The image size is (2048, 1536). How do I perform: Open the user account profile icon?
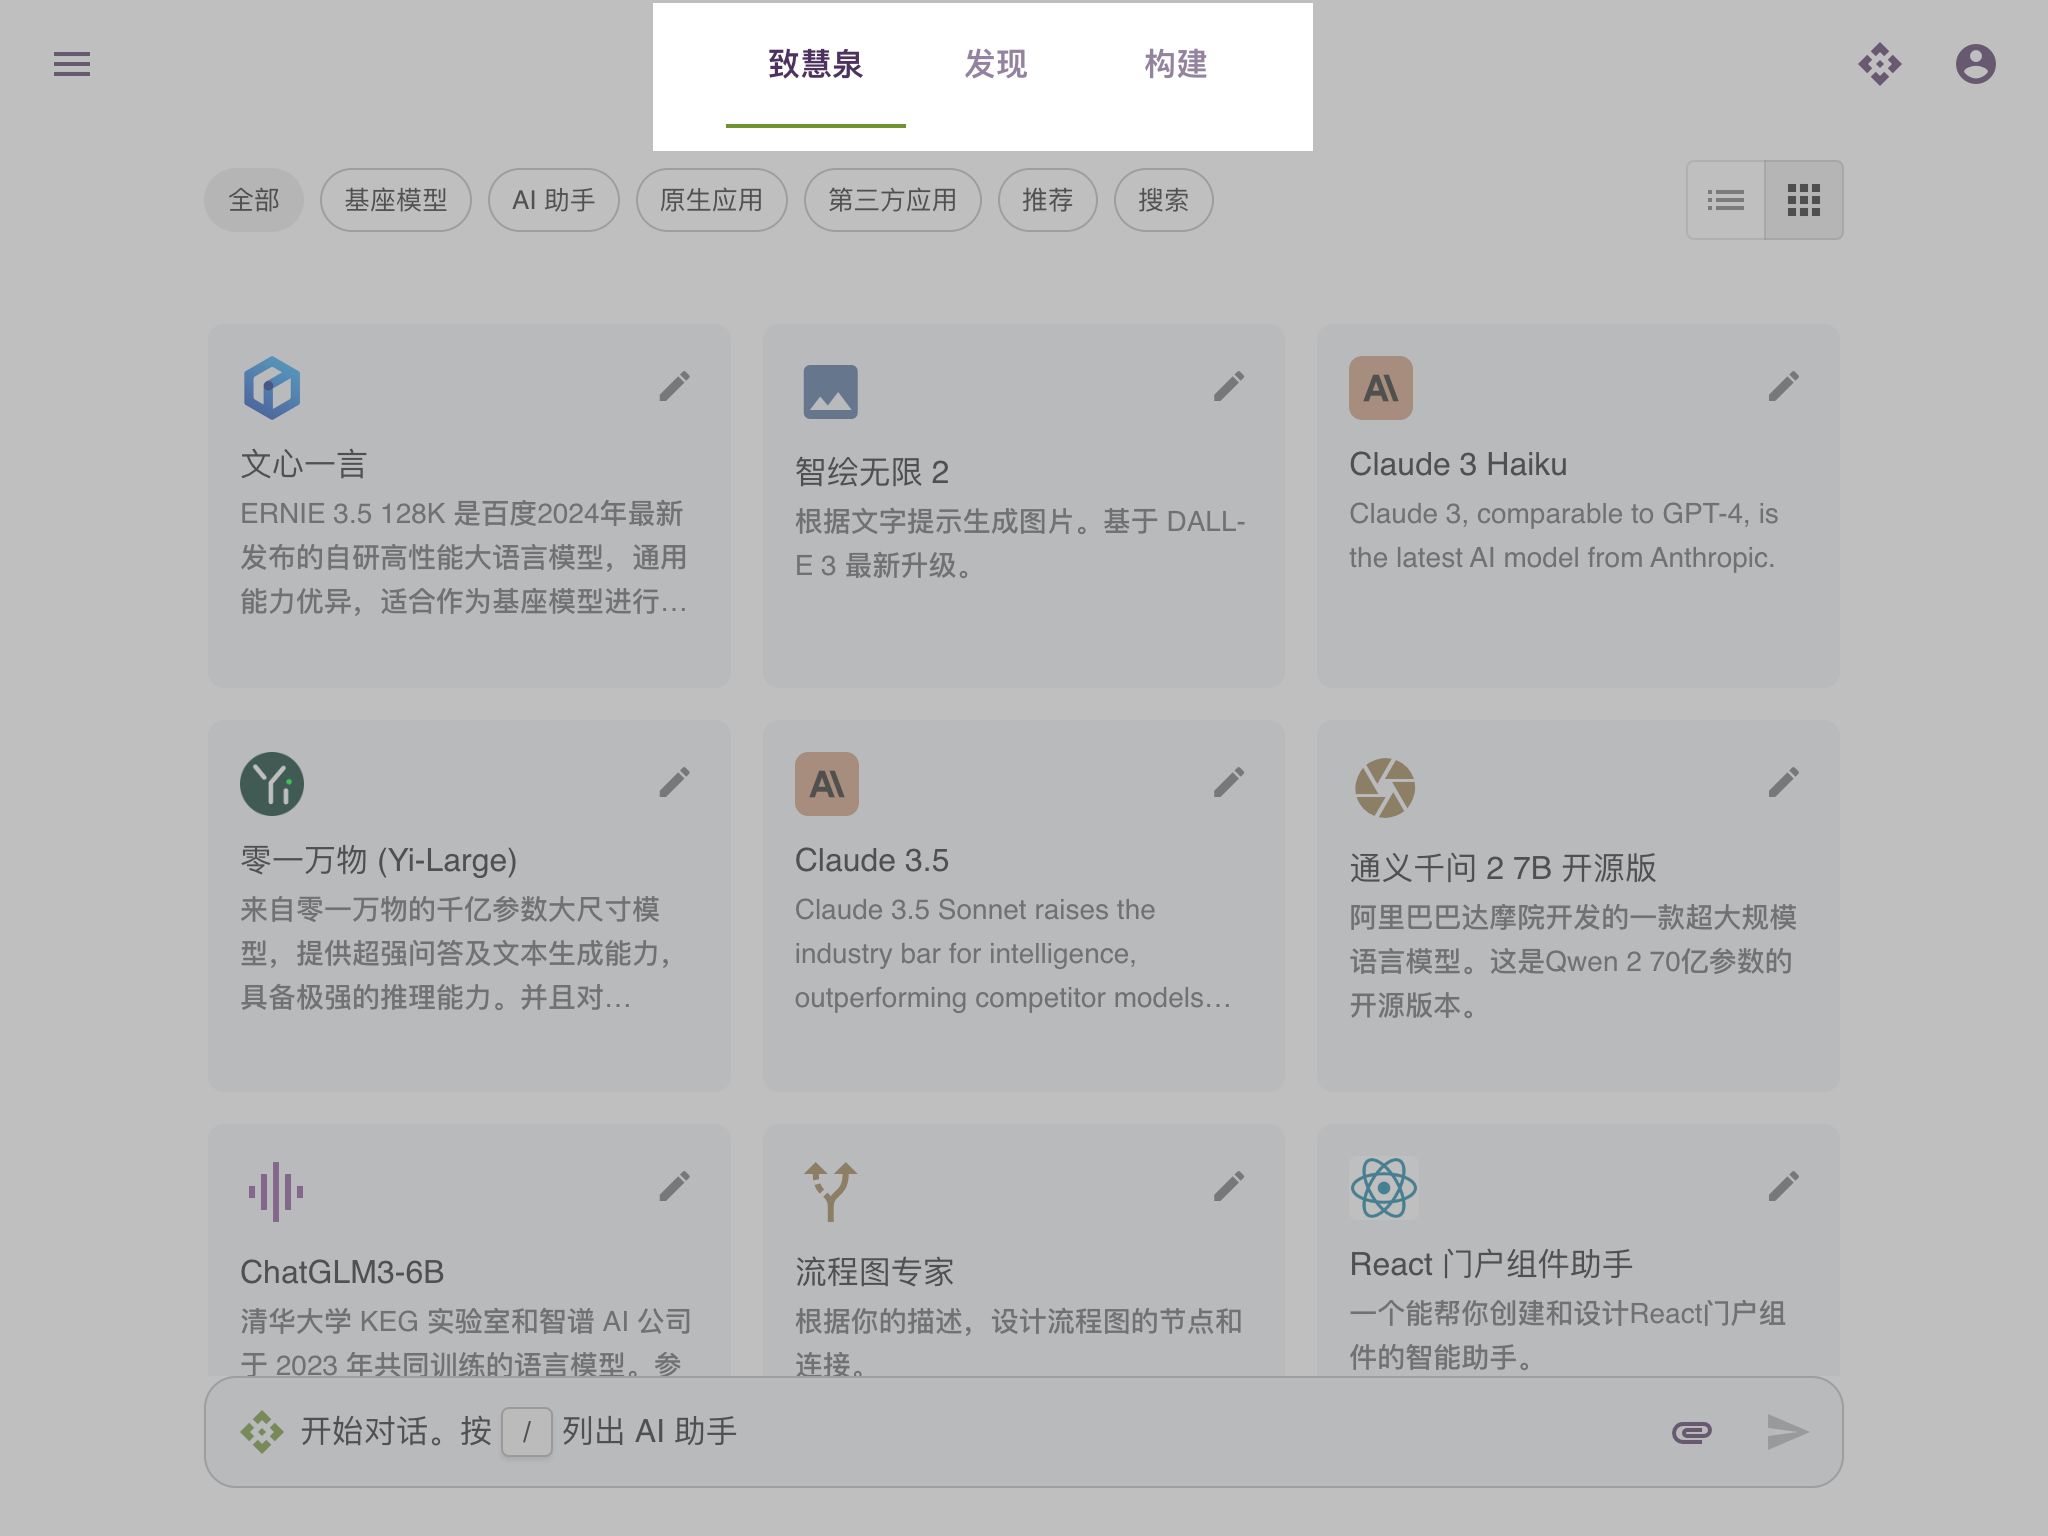click(1976, 64)
